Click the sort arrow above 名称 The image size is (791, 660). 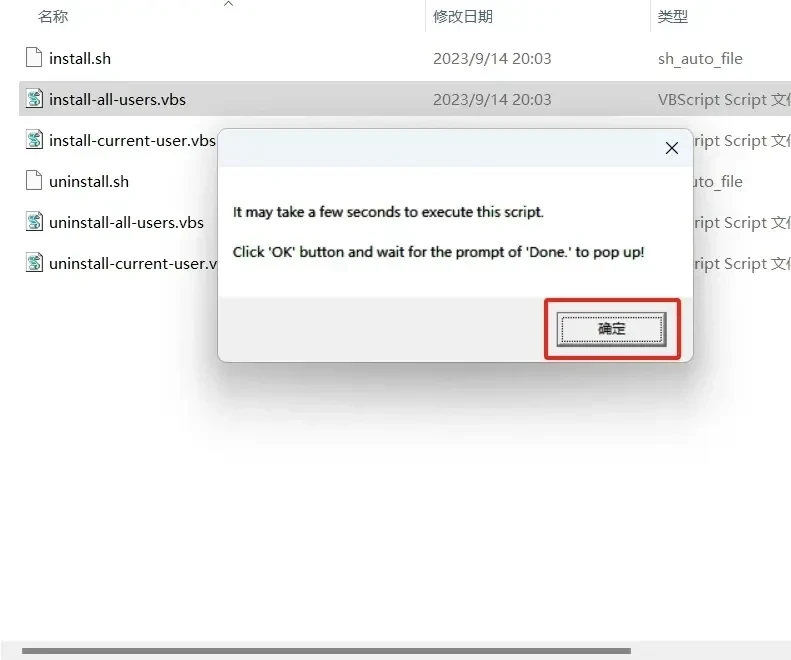click(229, 4)
